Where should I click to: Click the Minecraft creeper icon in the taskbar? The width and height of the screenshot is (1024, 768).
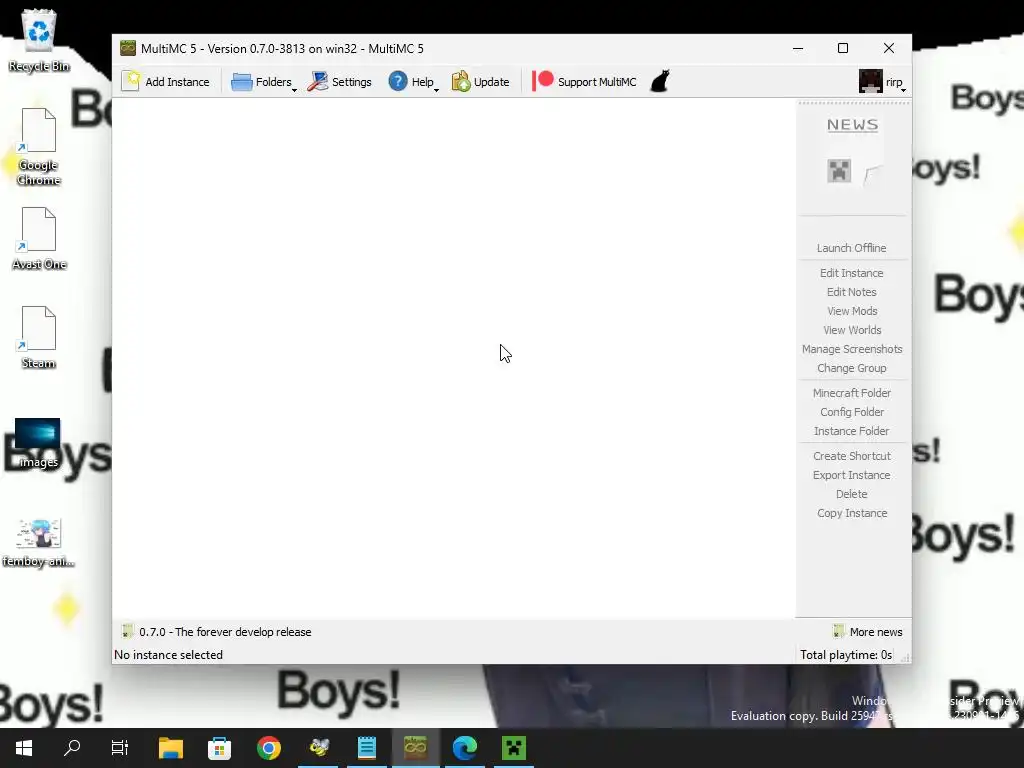pyautogui.click(x=514, y=748)
